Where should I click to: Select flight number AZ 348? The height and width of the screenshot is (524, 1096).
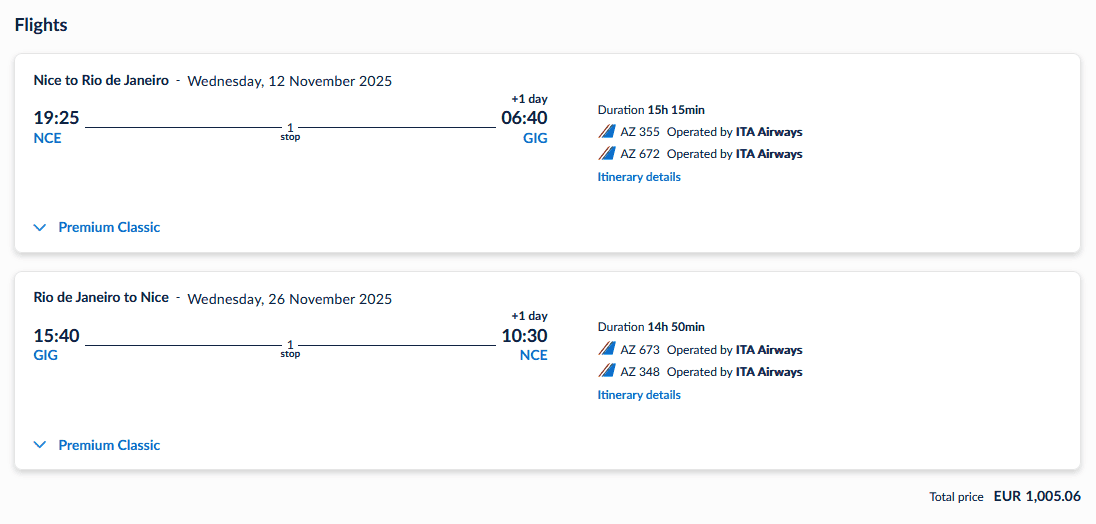(640, 372)
